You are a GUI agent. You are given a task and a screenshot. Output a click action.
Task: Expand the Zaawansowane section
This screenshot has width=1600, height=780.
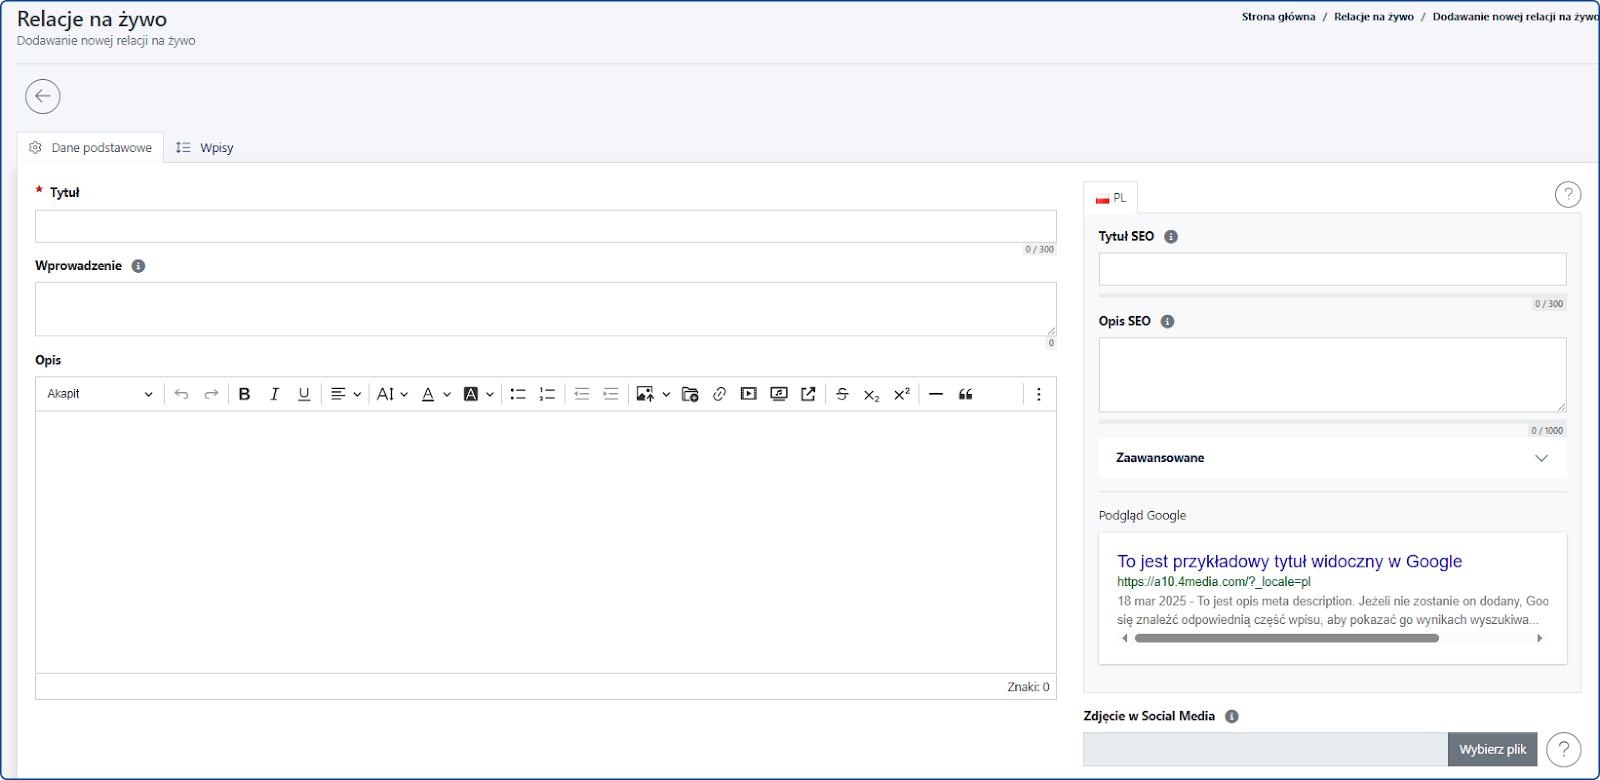pyautogui.click(x=1331, y=458)
